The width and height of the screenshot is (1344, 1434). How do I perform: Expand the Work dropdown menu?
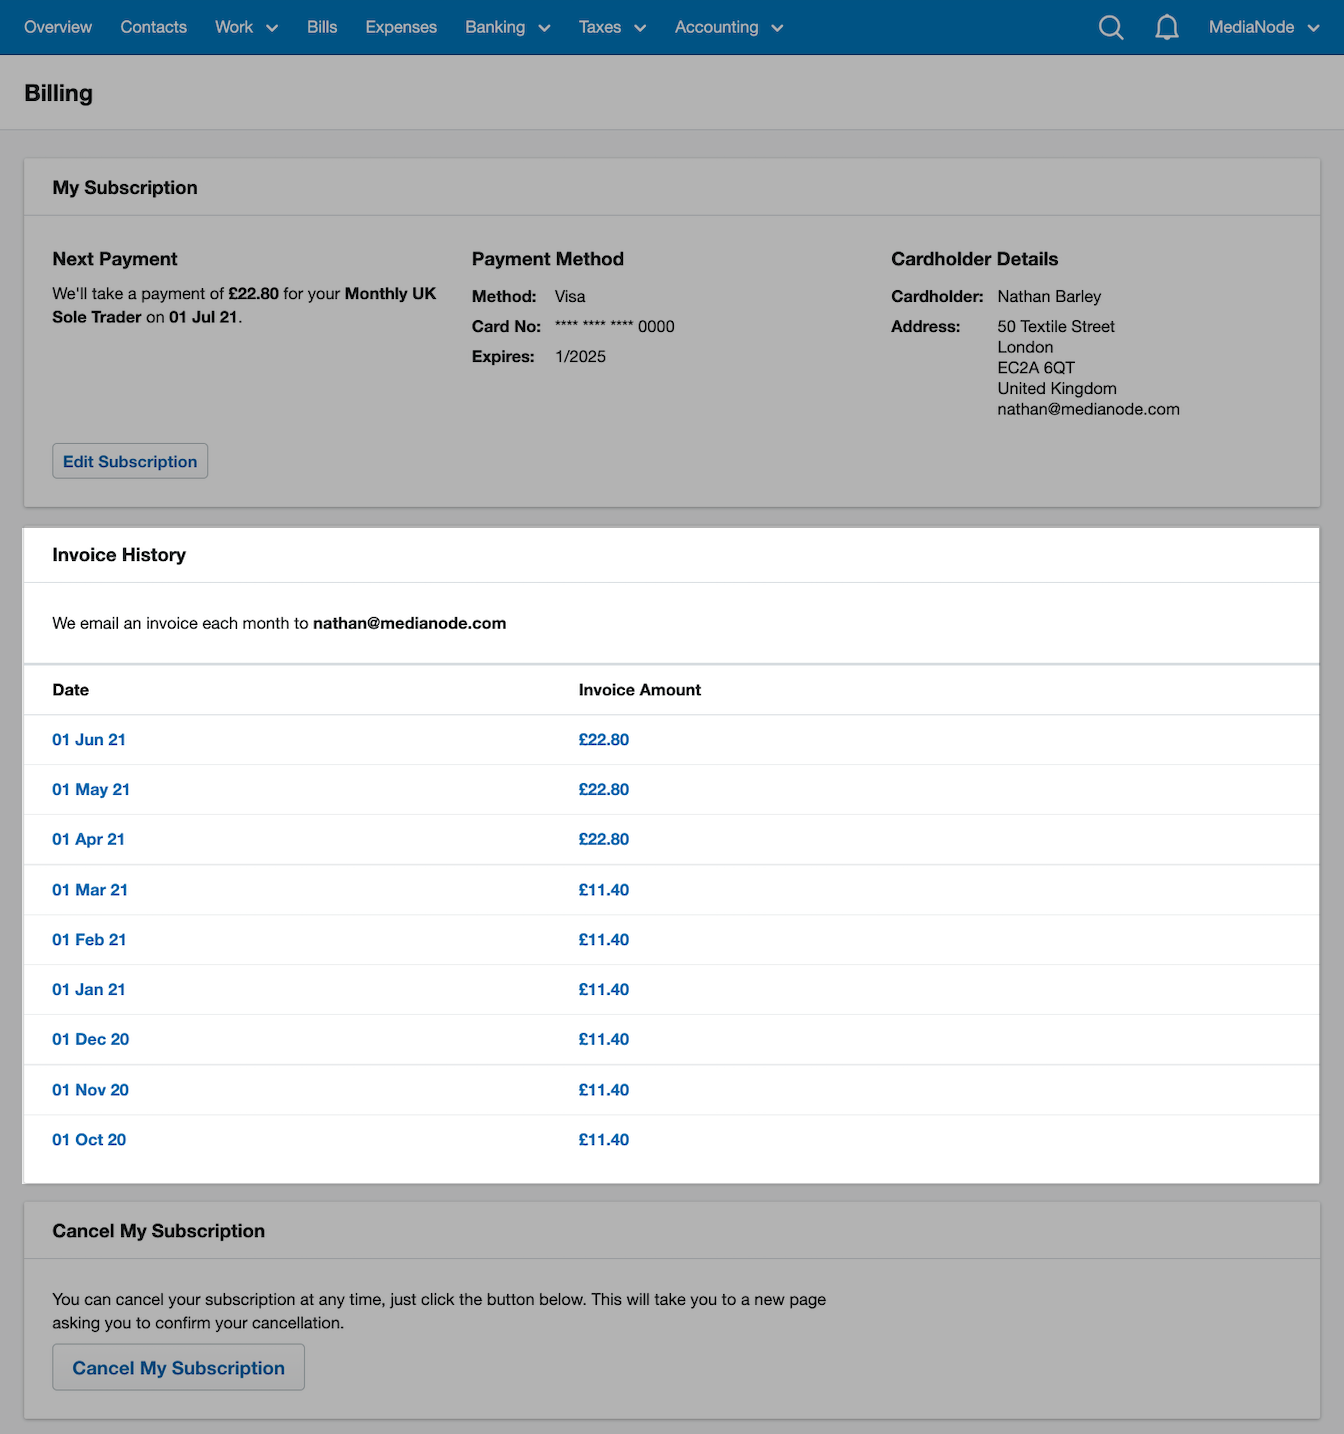point(246,27)
